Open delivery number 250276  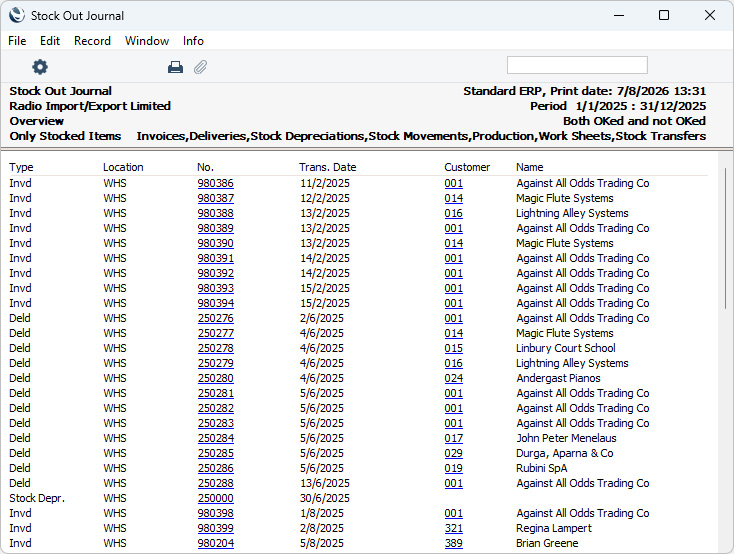tap(215, 318)
